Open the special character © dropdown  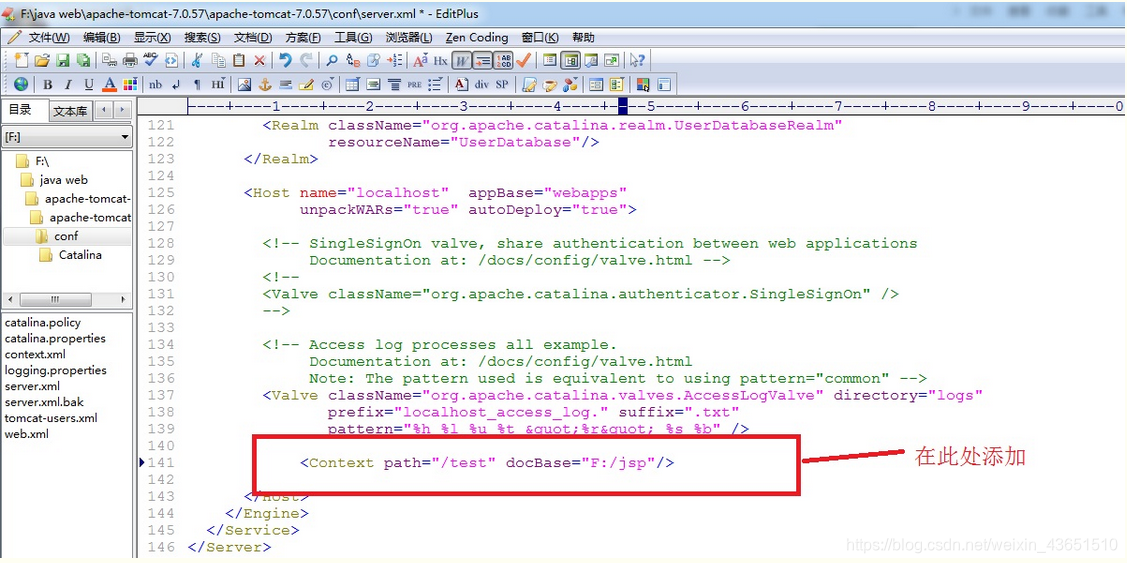[326, 84]
